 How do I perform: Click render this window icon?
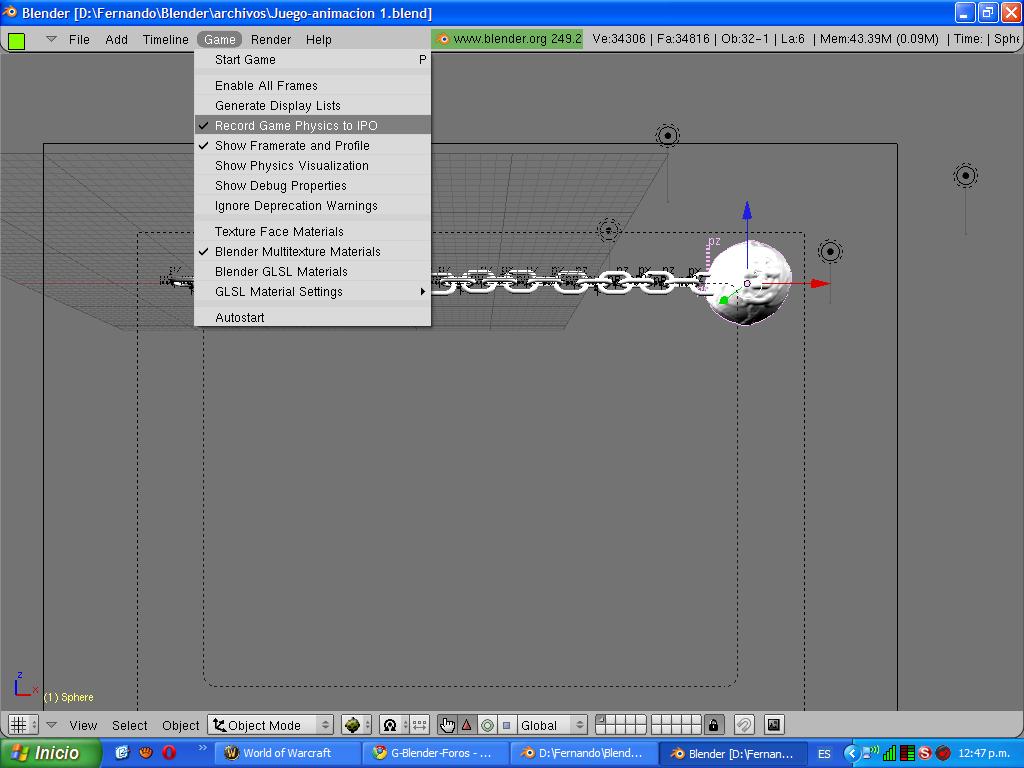pyautogui.click(x=774, y=725)
